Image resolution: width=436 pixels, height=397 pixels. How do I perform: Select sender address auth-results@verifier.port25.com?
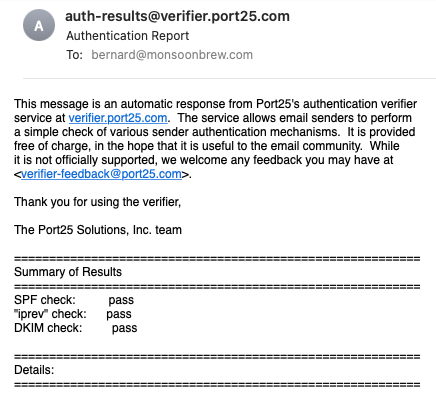coord(177,16)
